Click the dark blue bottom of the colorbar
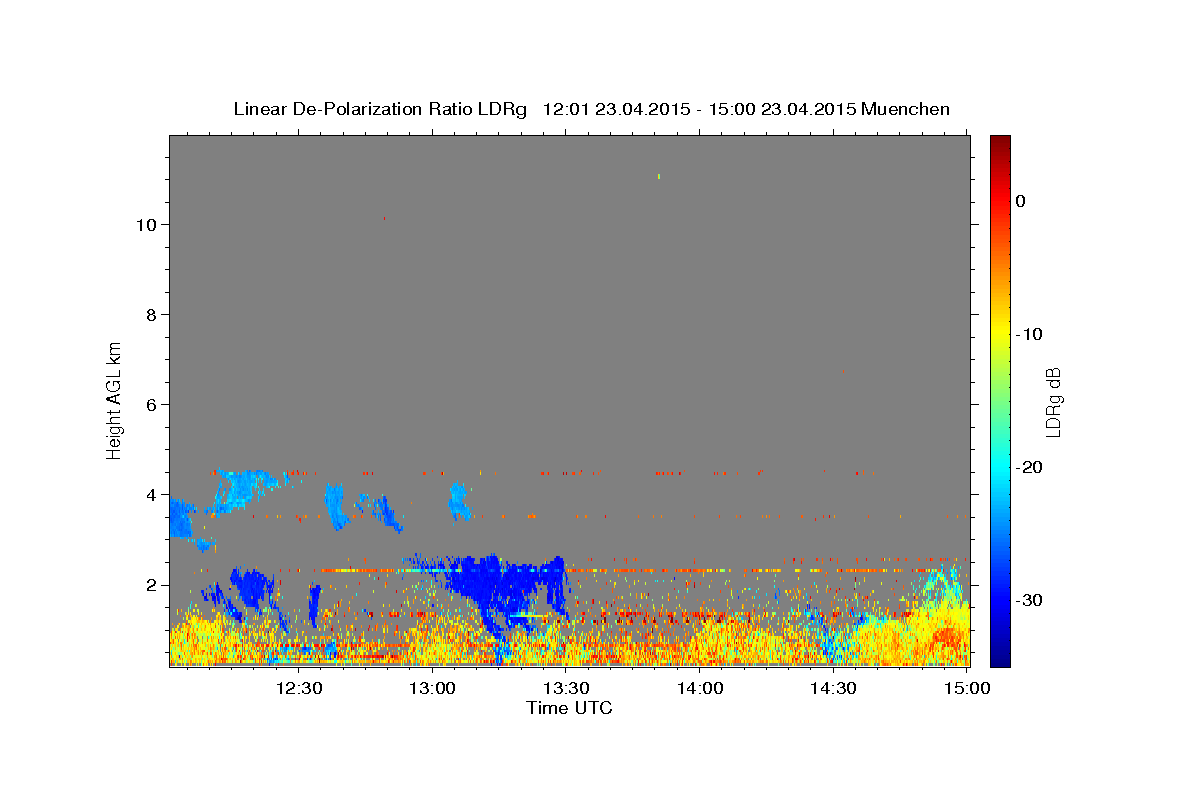Image resolution: width=1200 pixels, height=800 pixels. 1000,655
